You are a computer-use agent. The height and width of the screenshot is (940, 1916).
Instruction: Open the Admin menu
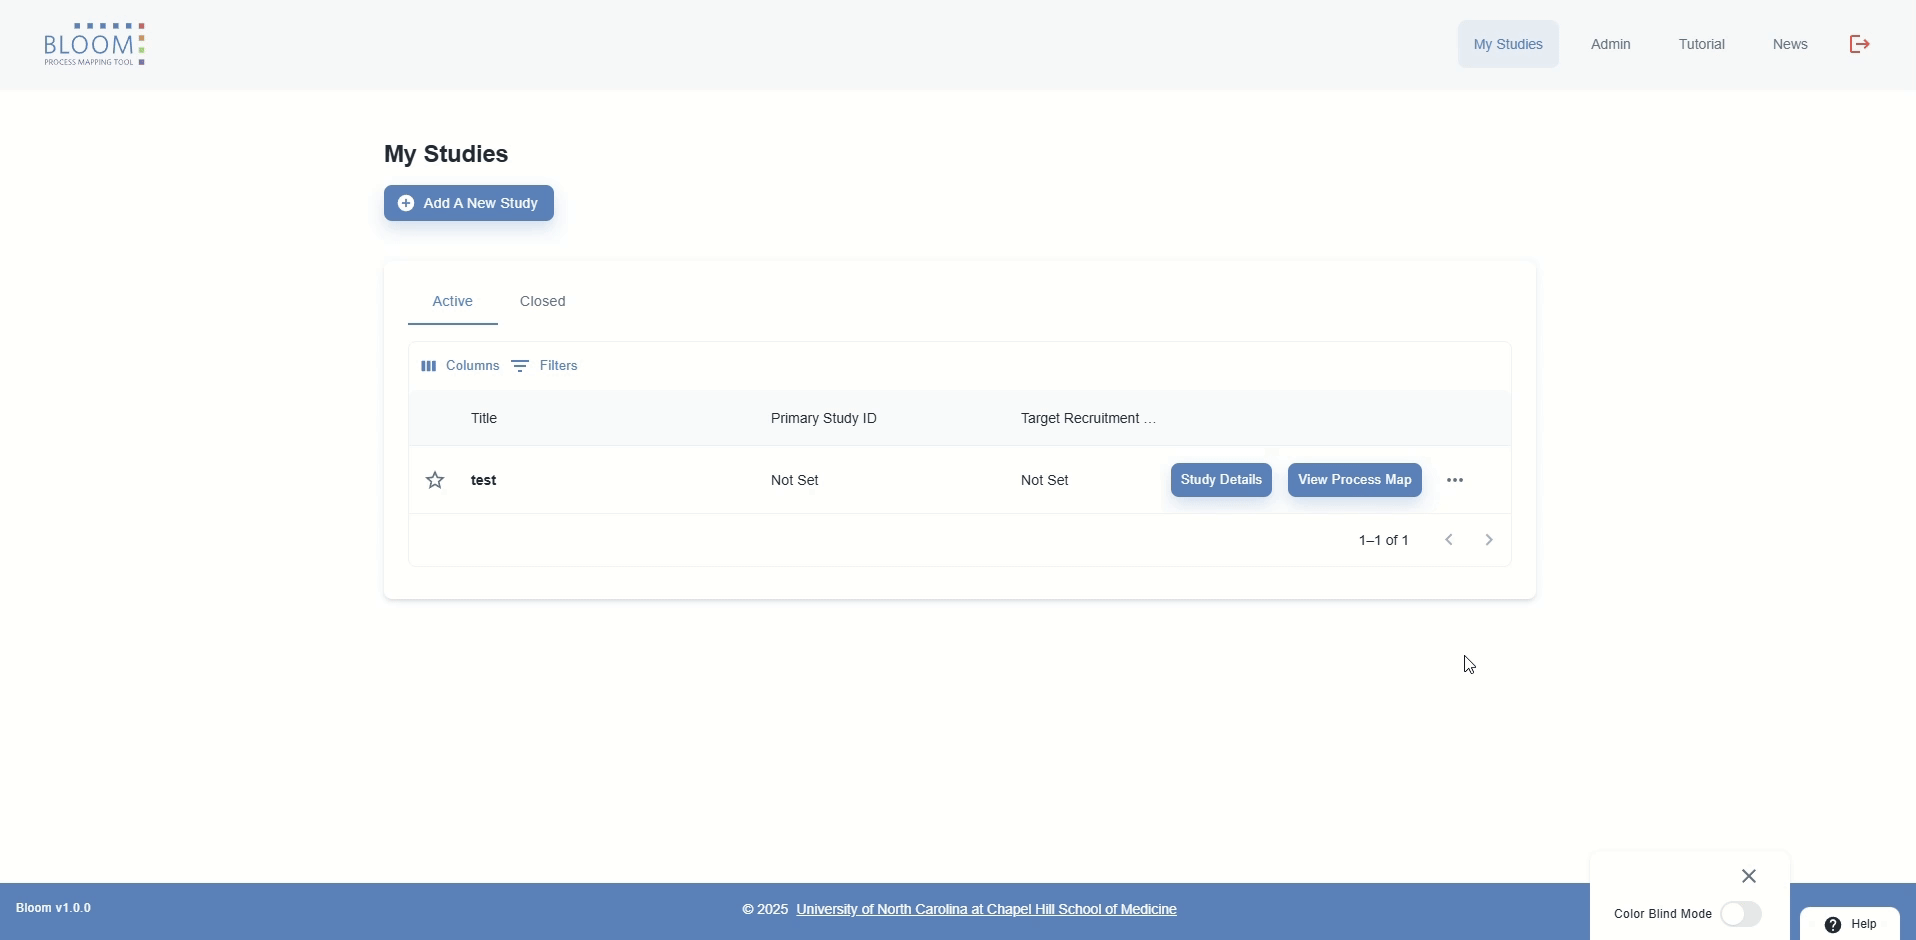click(1609, 44)
